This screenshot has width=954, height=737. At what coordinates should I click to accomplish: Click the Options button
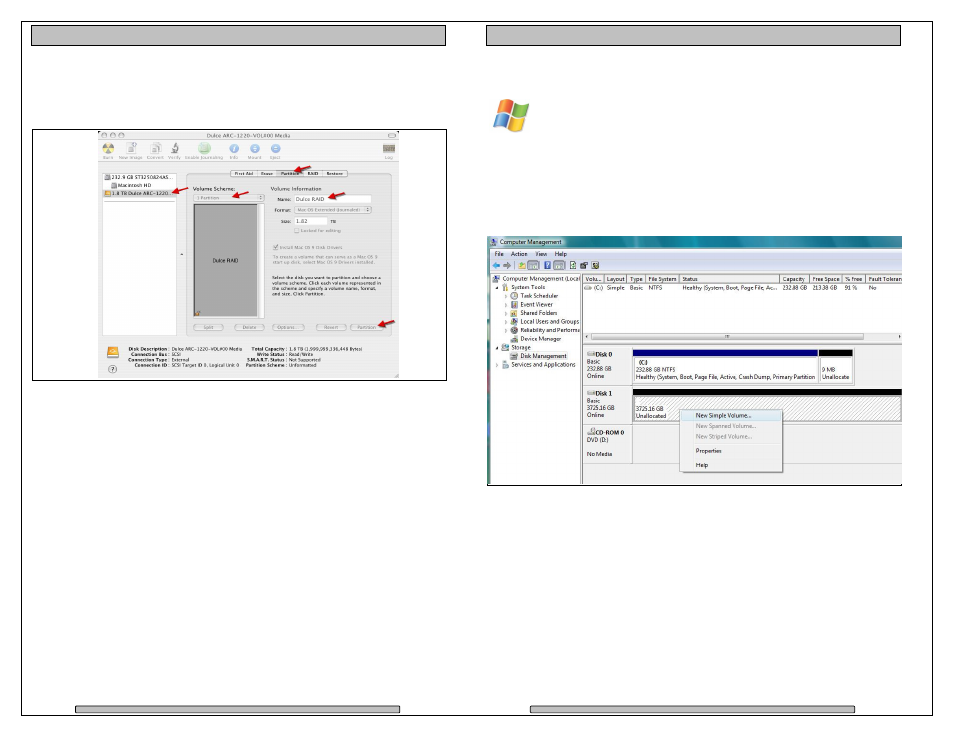pos(288,327)
